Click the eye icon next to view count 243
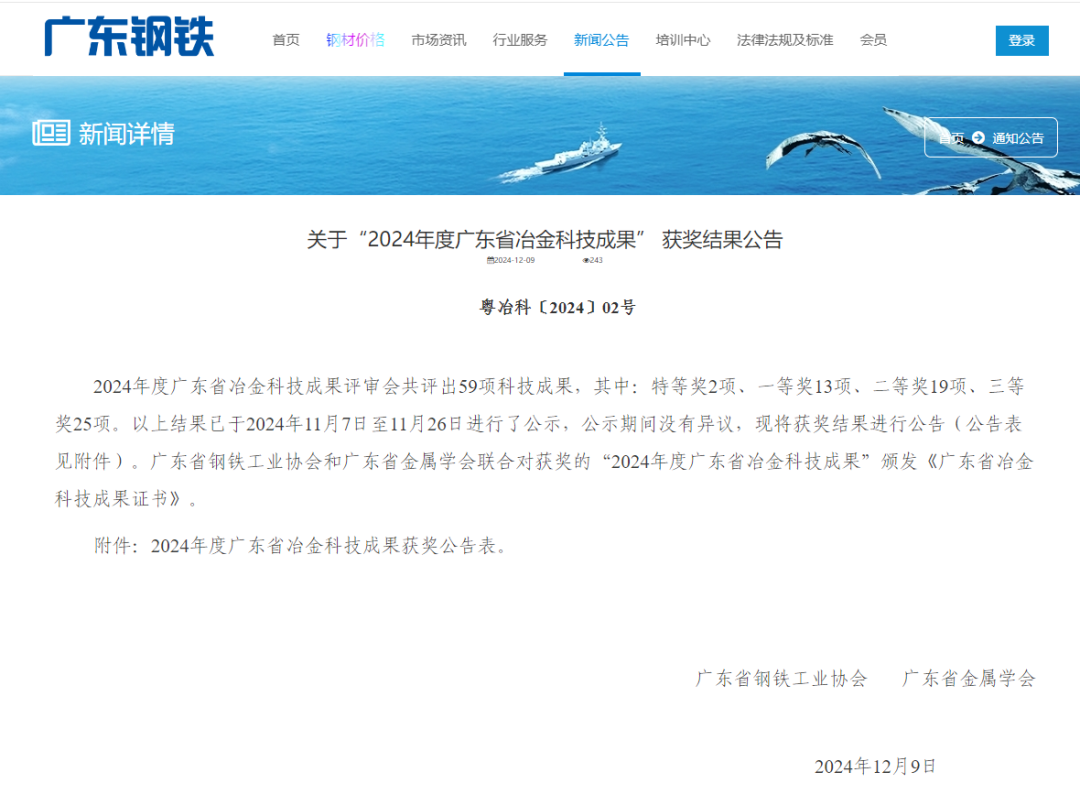Viewport: 1080px width, 805px height. tap(583, 261)
